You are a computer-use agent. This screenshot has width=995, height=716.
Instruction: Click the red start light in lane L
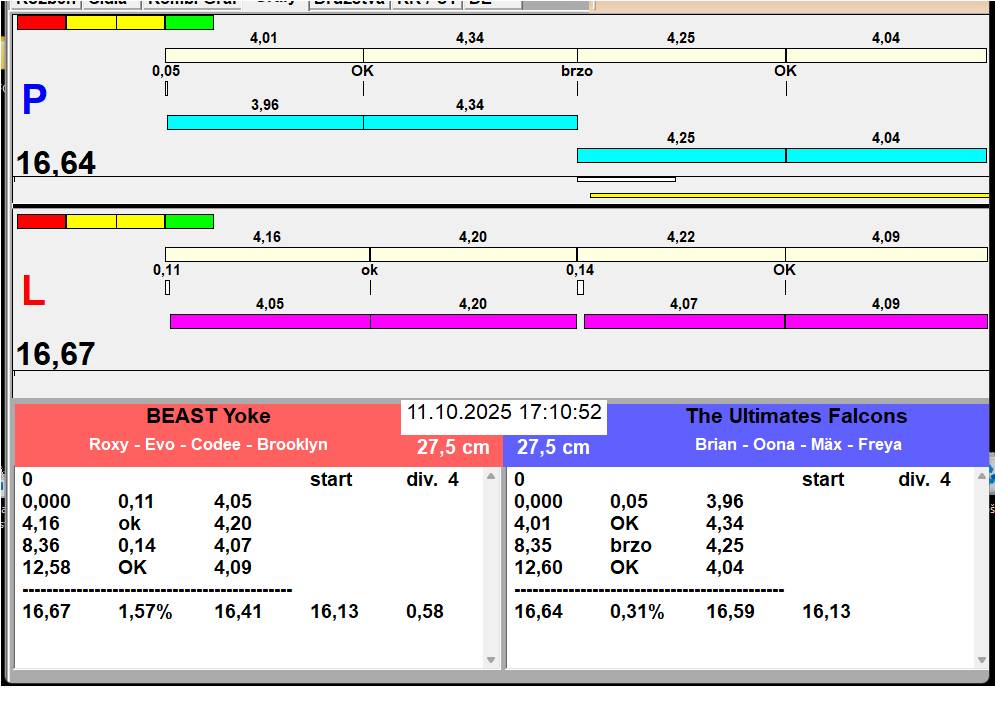(x=41, y=221)
